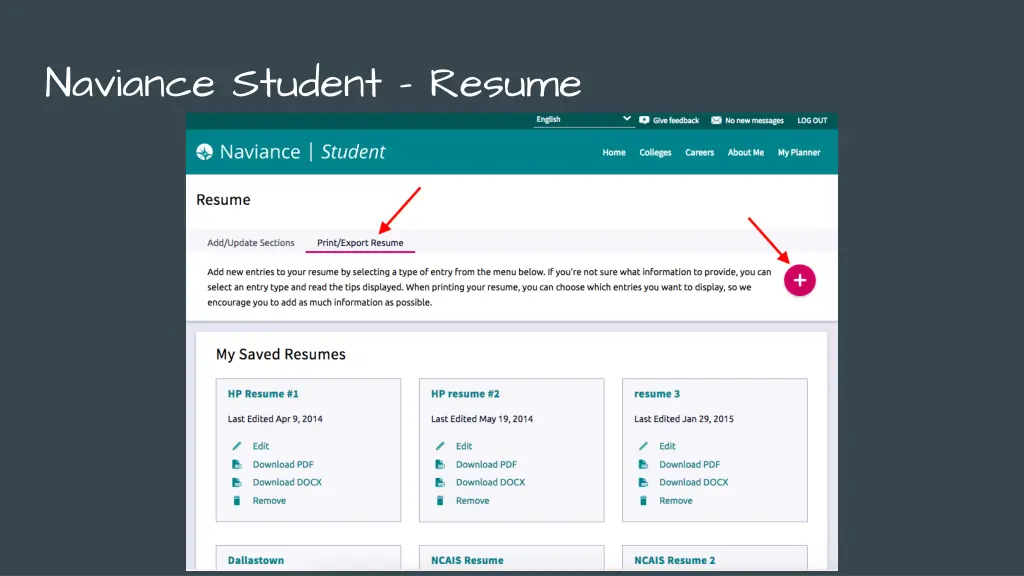Click pencil icon for HP resume #2
The width and height of the screenshot is (1024, 576).
coord(440,446)
